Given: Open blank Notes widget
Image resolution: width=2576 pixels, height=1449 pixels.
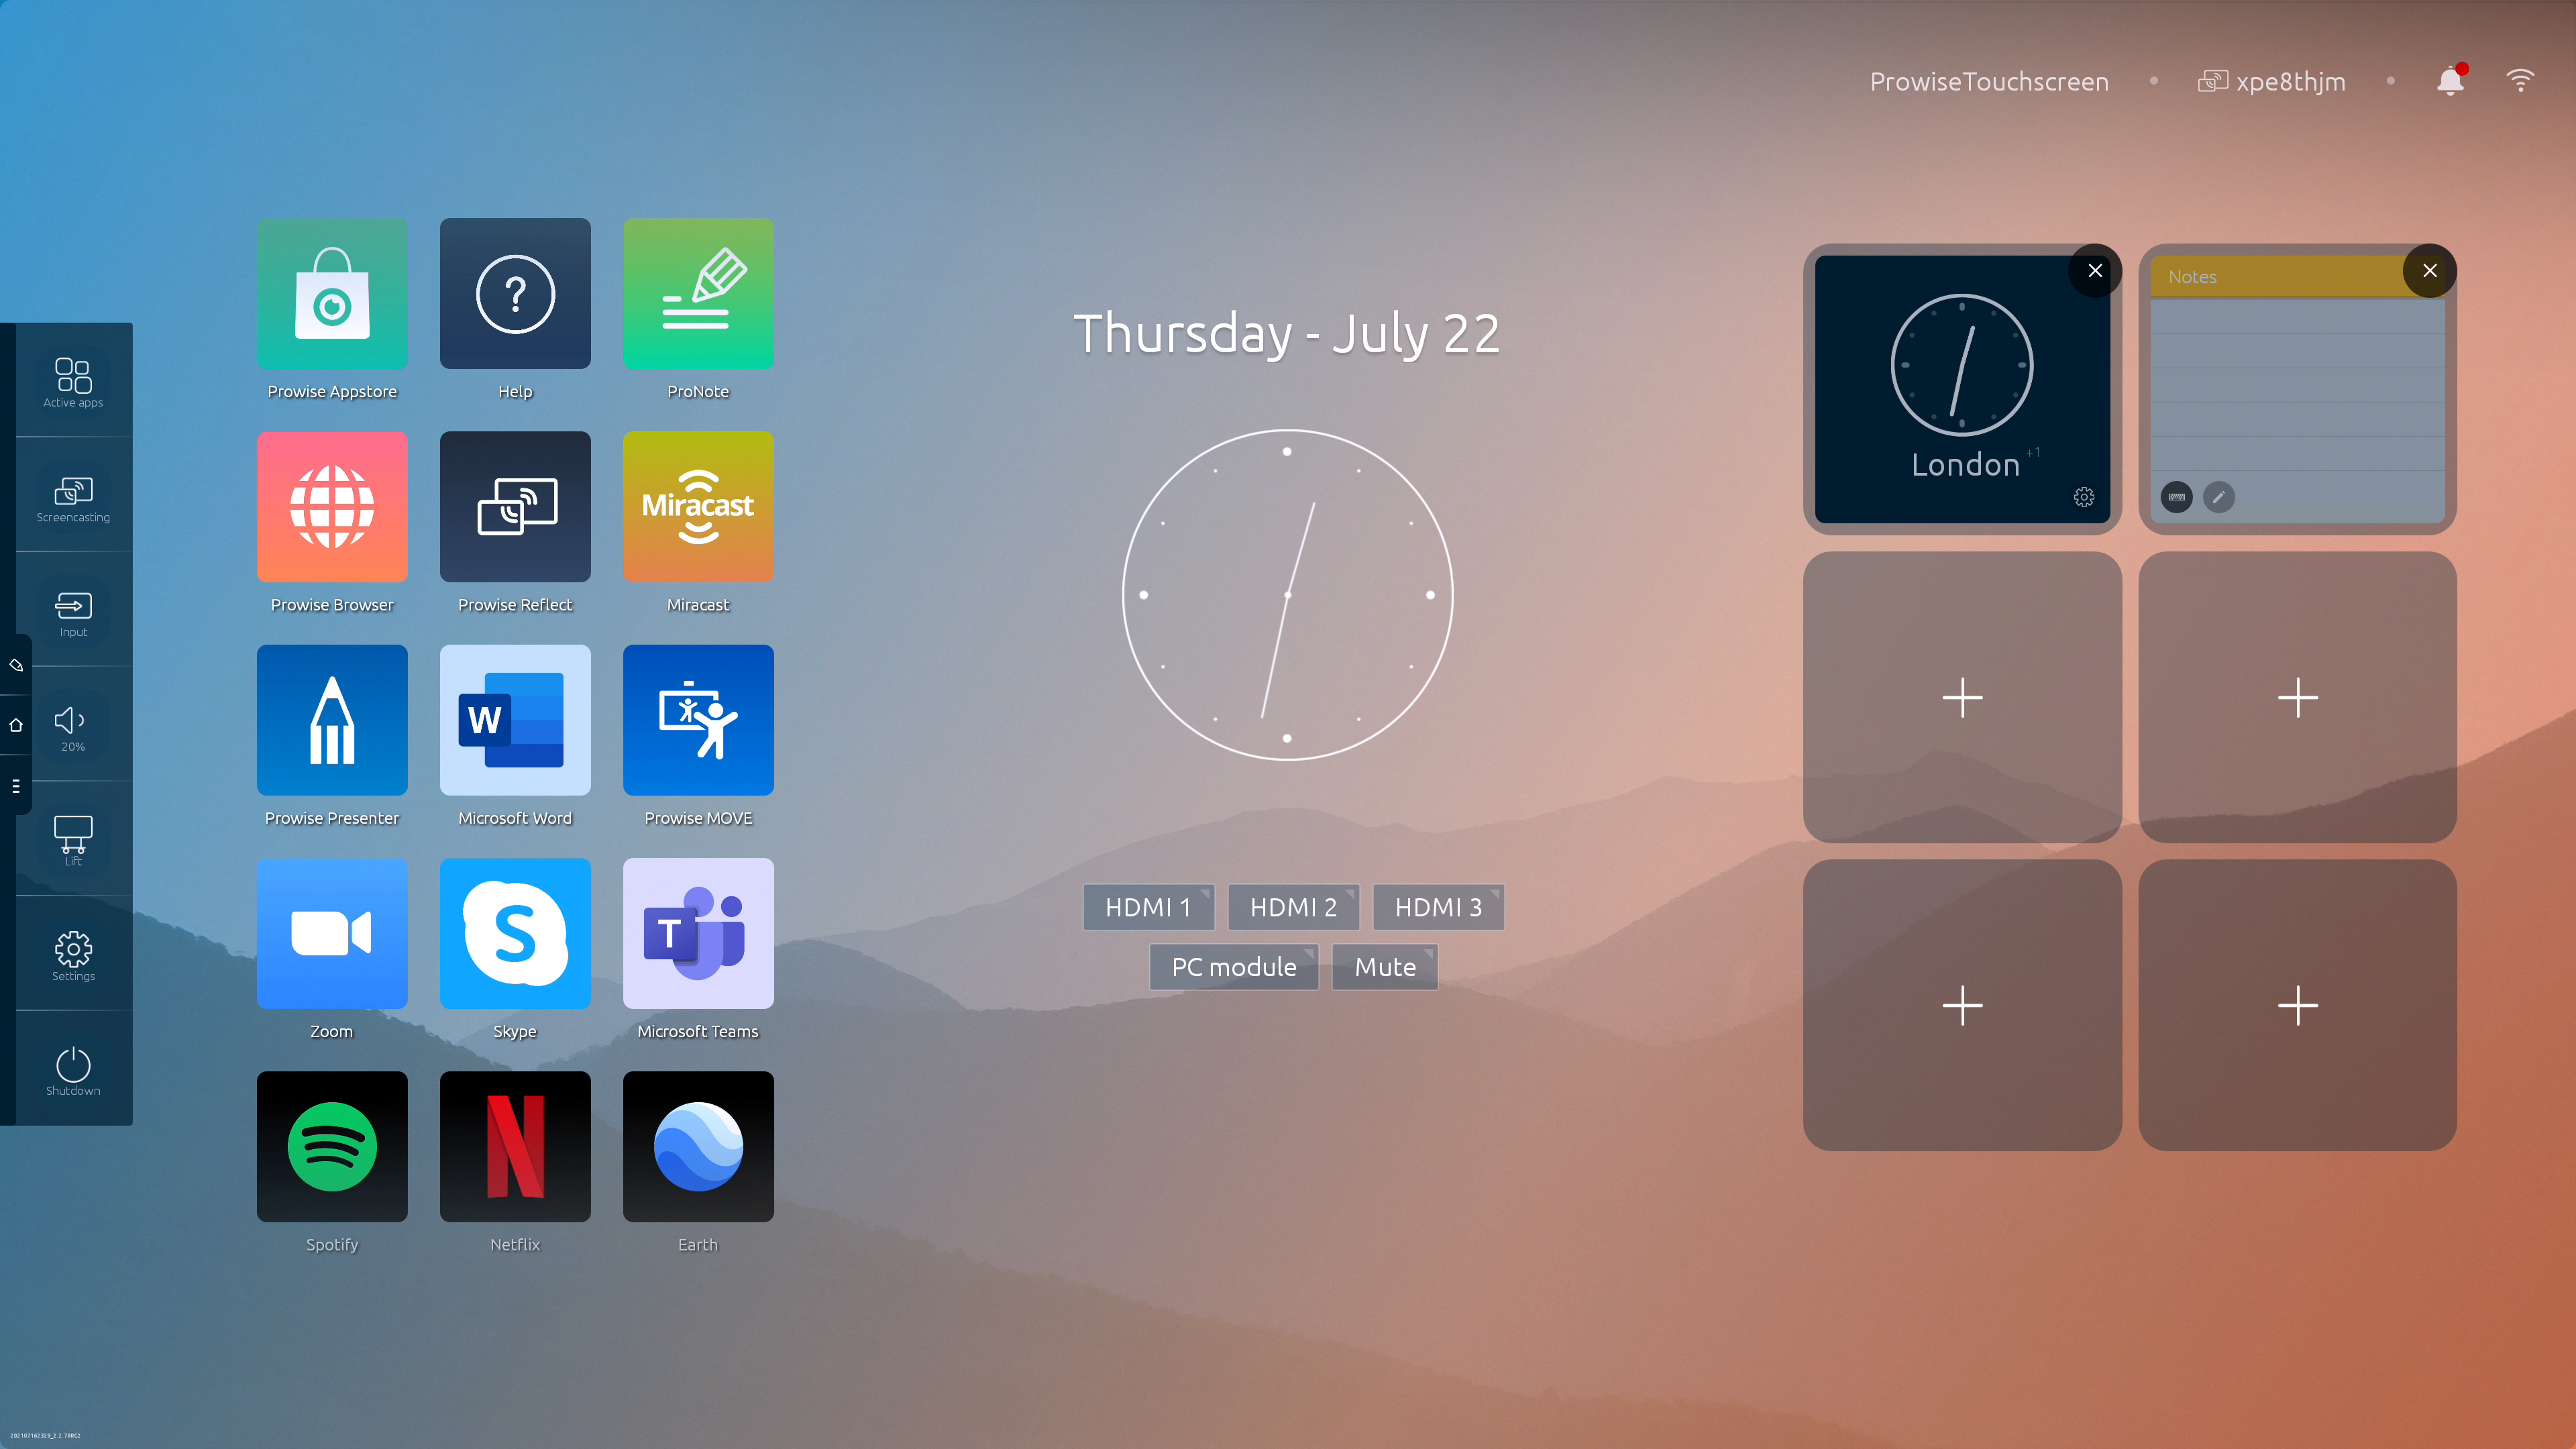Looking at the screenshot, I should click(2296, 389).
